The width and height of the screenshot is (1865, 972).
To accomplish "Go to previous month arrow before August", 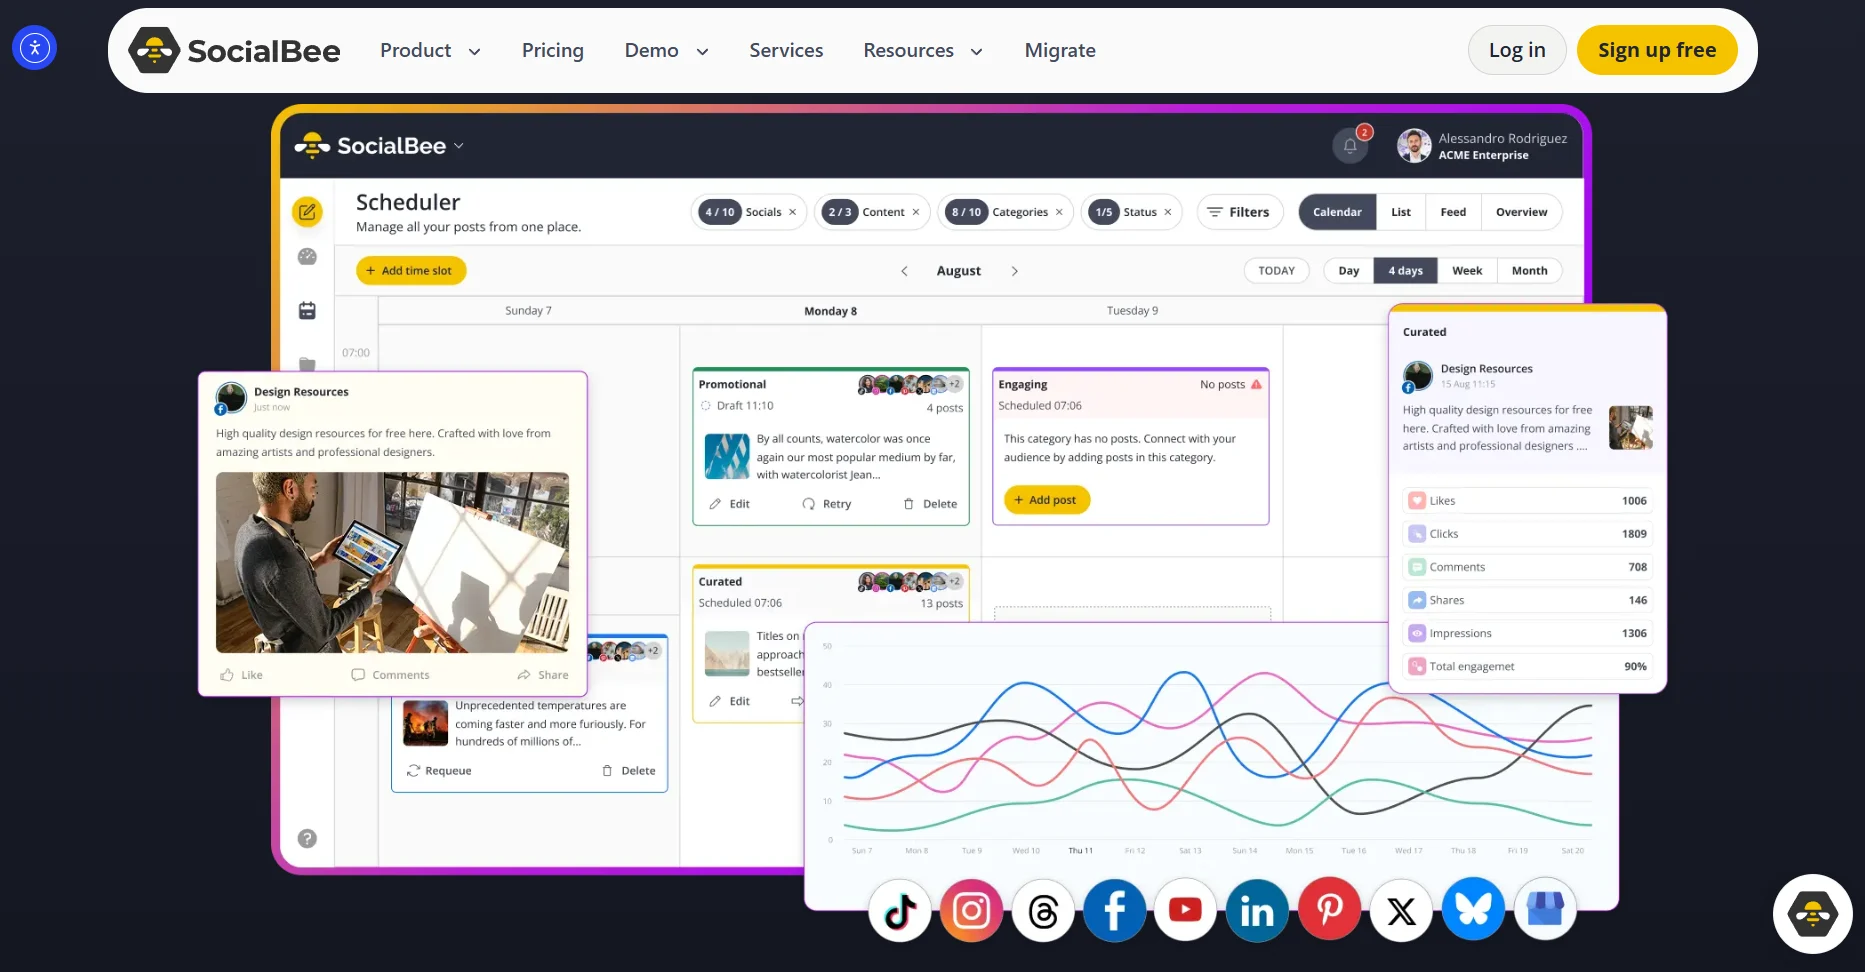I will click(904, 271).
